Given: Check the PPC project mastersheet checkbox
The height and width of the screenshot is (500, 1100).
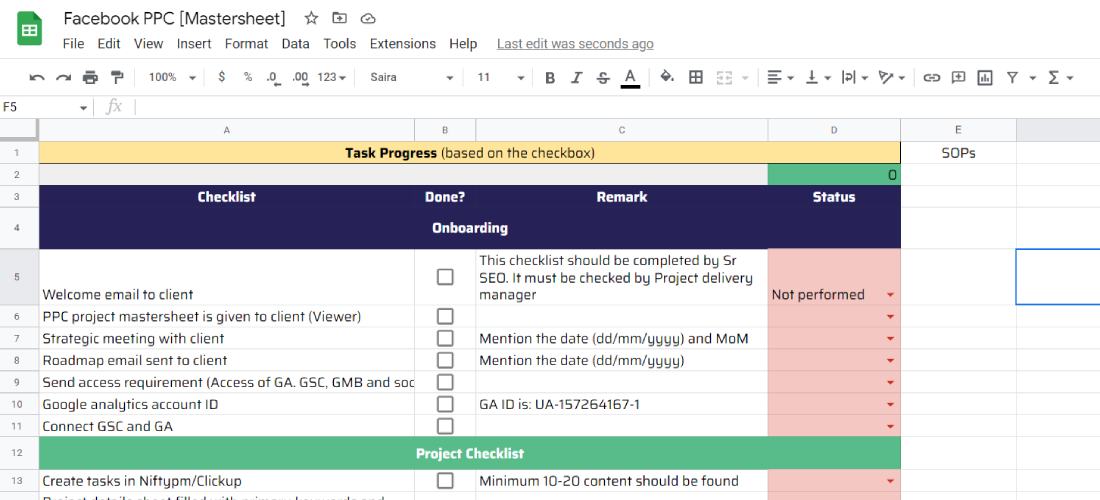Looking at the screenshot, I should (x=445, y=316).
